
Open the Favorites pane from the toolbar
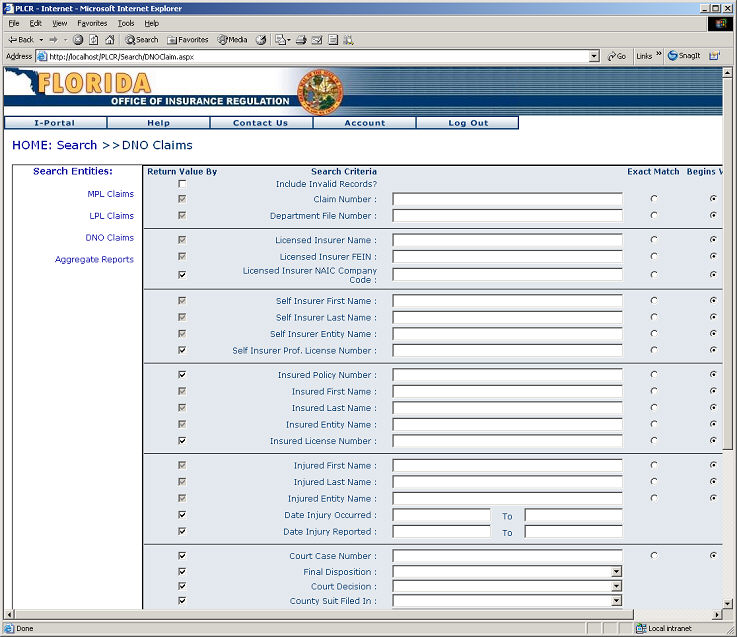(x=188, y=40)
